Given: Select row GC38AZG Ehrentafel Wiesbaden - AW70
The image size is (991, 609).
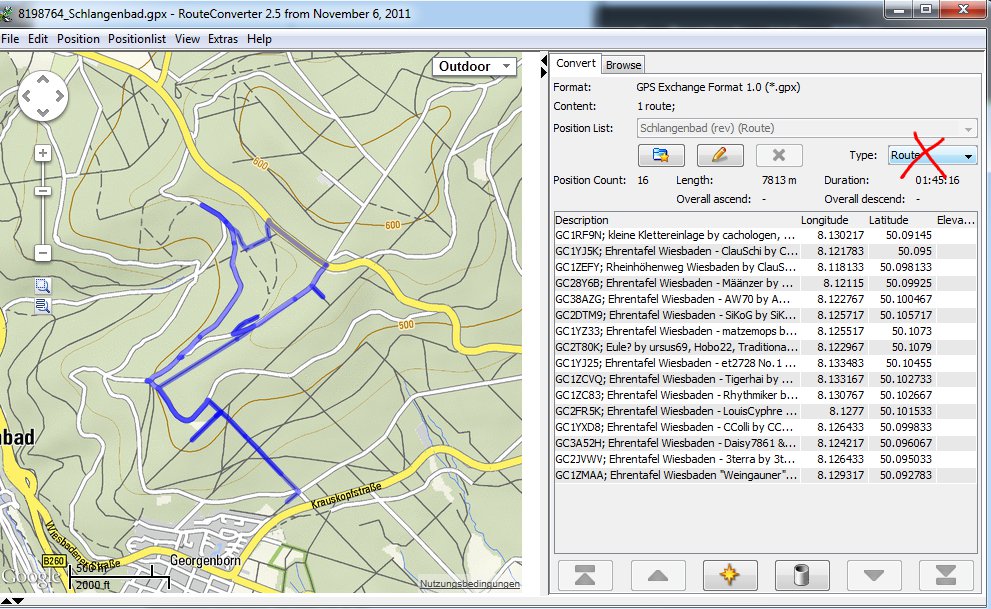Looking at the screenshot, I should [765, 299].
